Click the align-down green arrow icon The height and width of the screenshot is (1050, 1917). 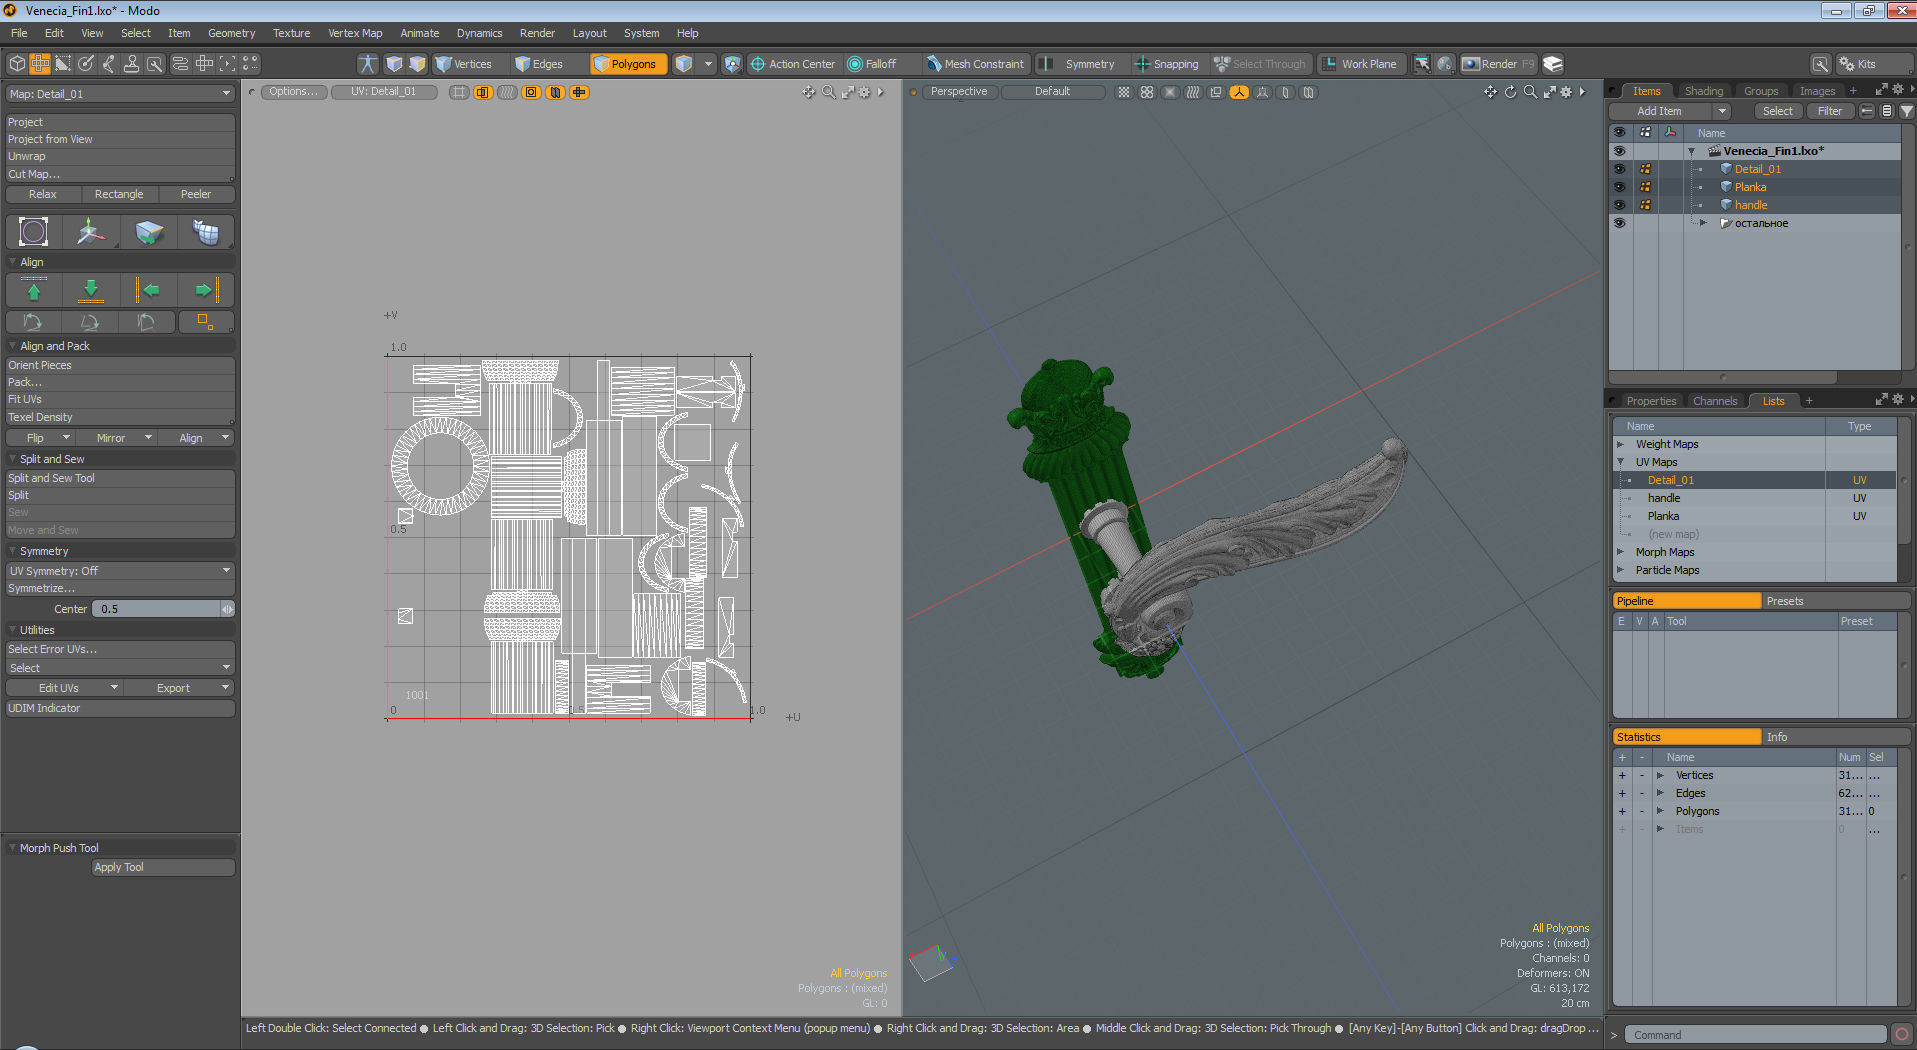pos(91,290)
